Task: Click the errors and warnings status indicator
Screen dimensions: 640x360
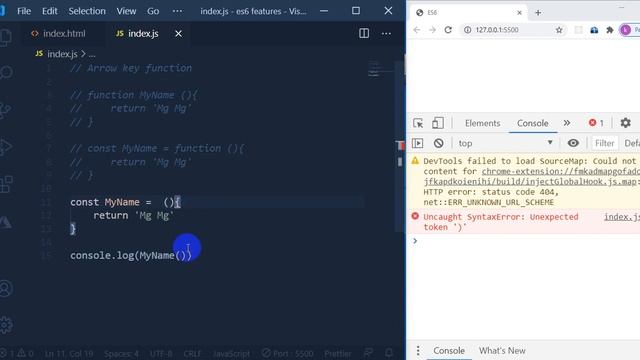Action: point(17,353)
